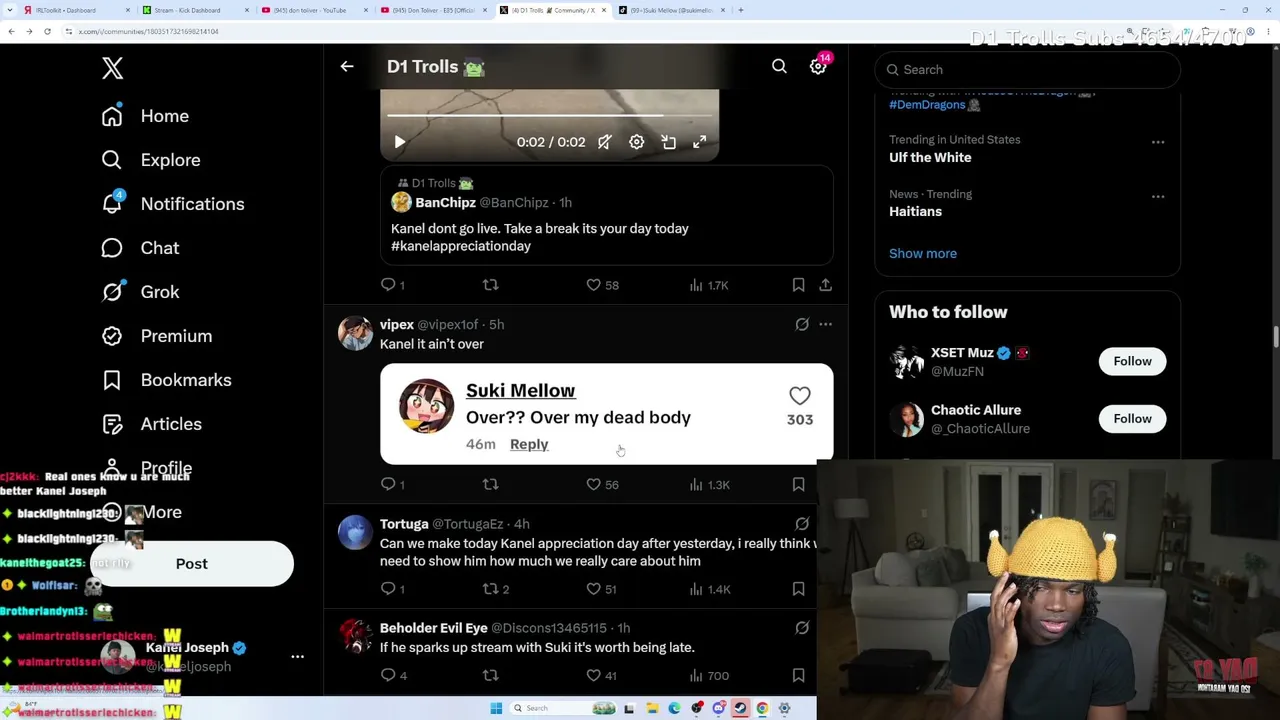Bookmark Tortuga's post
Screen dimensions: 1280x720
pos(798,589)
